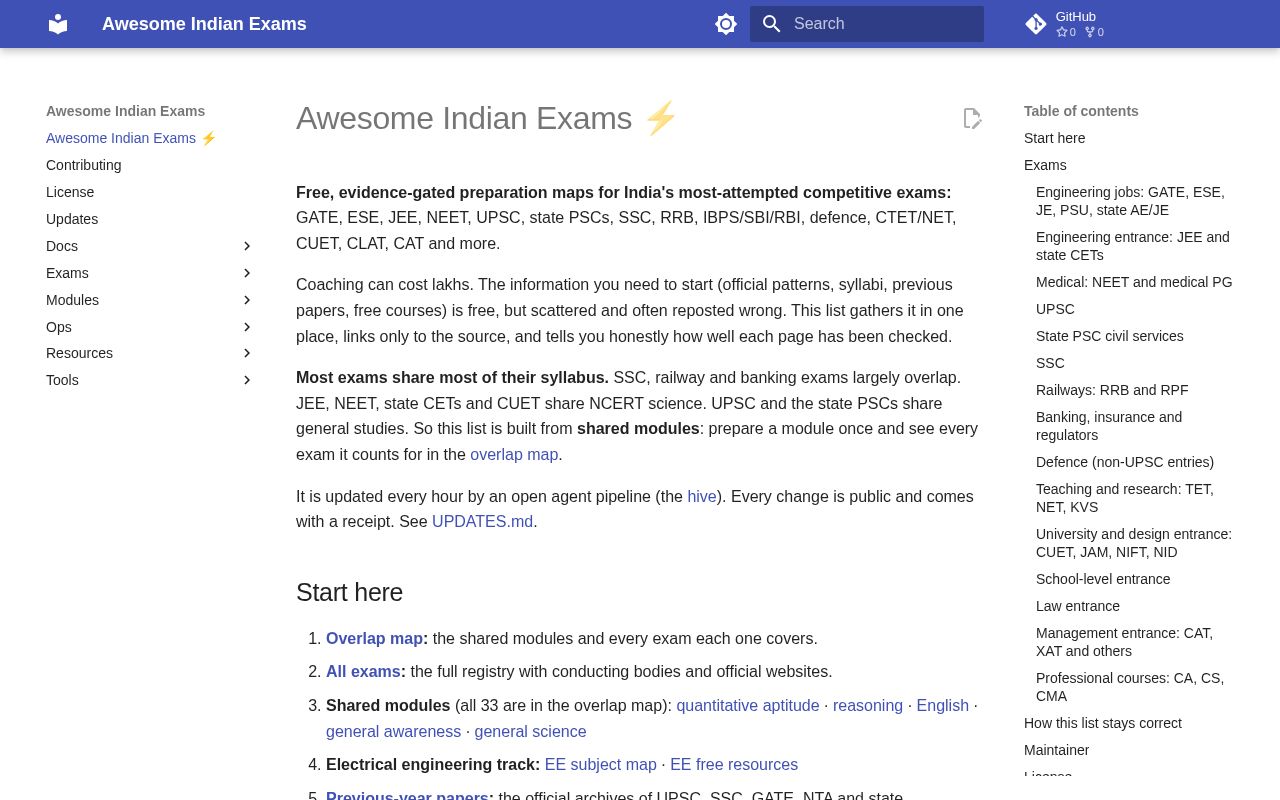Image resolution: width=1280 pixels, height=800 pixels.
Task: Follow the 'overlap map' paragraph link
Action: pyautogui.click(x=514, y=454)
